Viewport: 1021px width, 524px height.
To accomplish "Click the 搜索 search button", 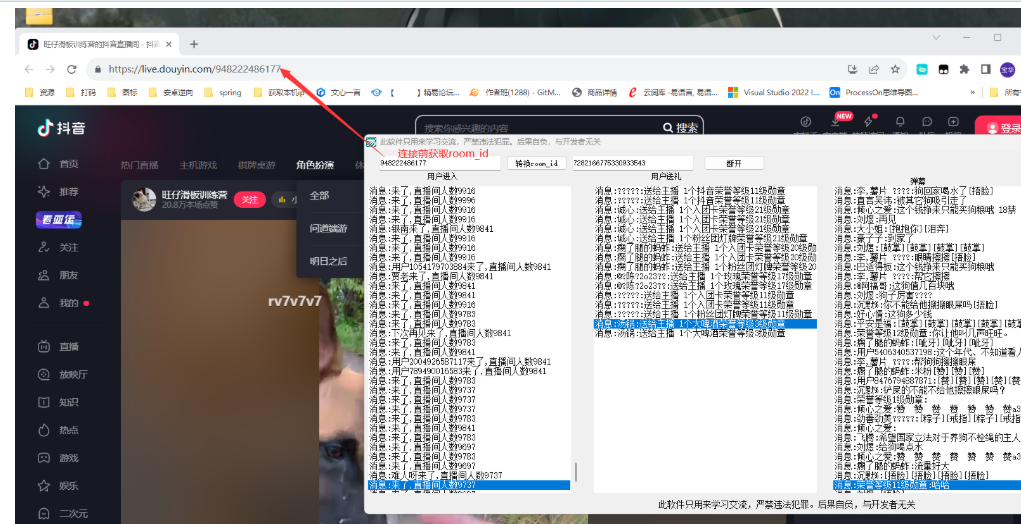I will point(681,128).
